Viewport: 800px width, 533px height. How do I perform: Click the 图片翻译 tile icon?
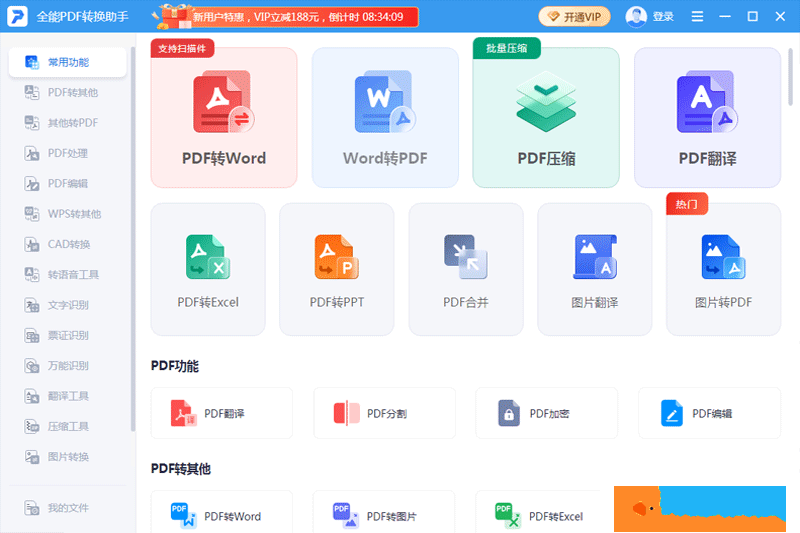594,257
